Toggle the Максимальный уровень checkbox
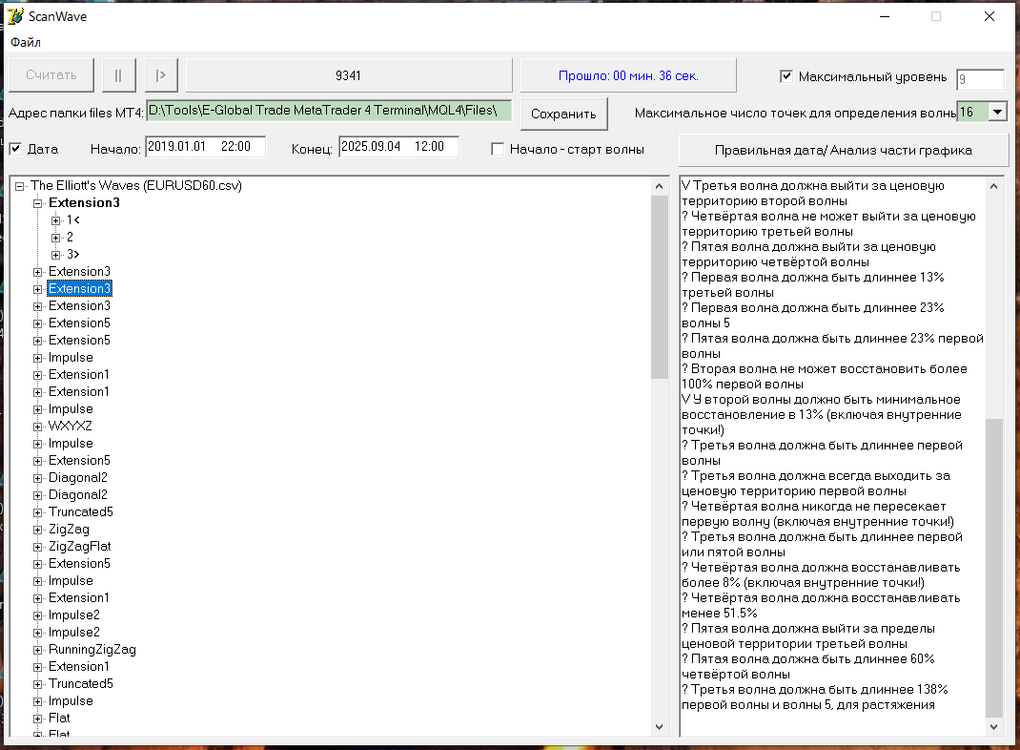This screenshot has height=750, width=1020. point(786,76)
